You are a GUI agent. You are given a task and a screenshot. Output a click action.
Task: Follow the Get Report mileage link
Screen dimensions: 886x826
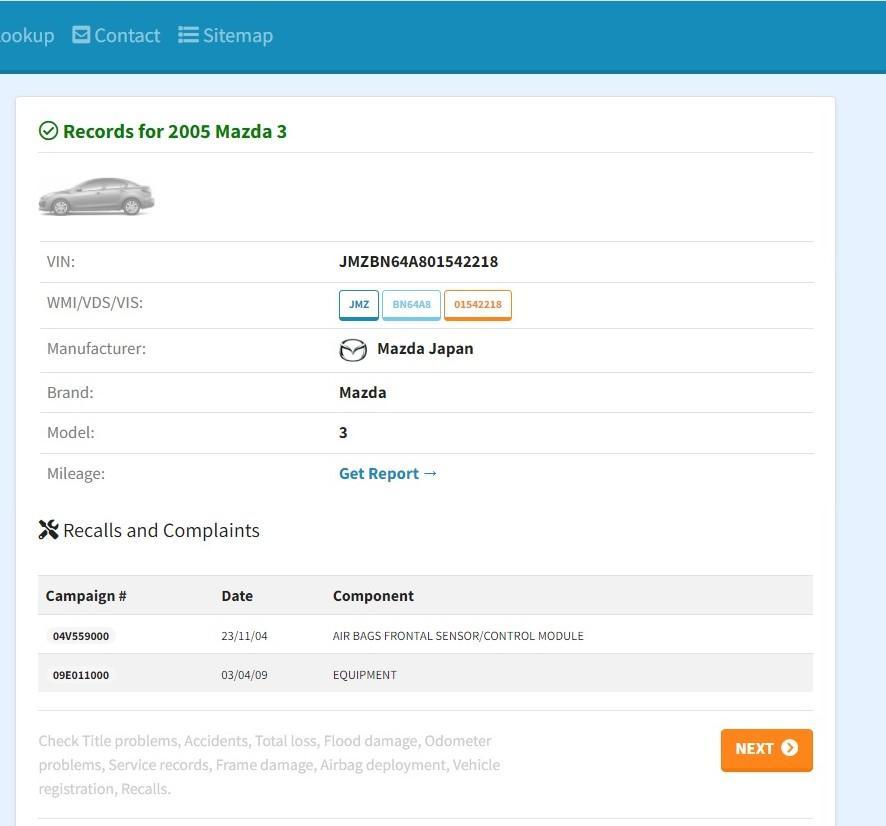(x=388, y=473)
